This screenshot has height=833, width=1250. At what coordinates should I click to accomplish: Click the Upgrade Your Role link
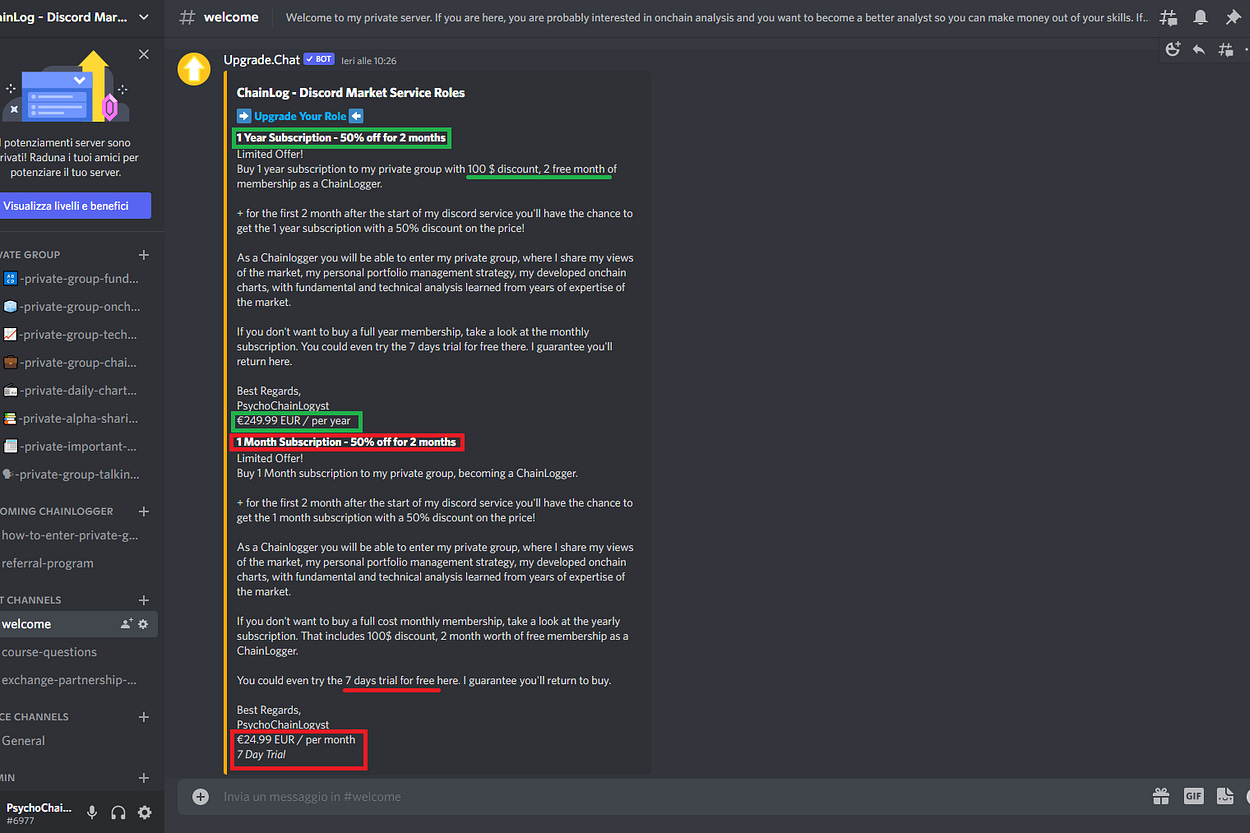[x=300, y=116]
